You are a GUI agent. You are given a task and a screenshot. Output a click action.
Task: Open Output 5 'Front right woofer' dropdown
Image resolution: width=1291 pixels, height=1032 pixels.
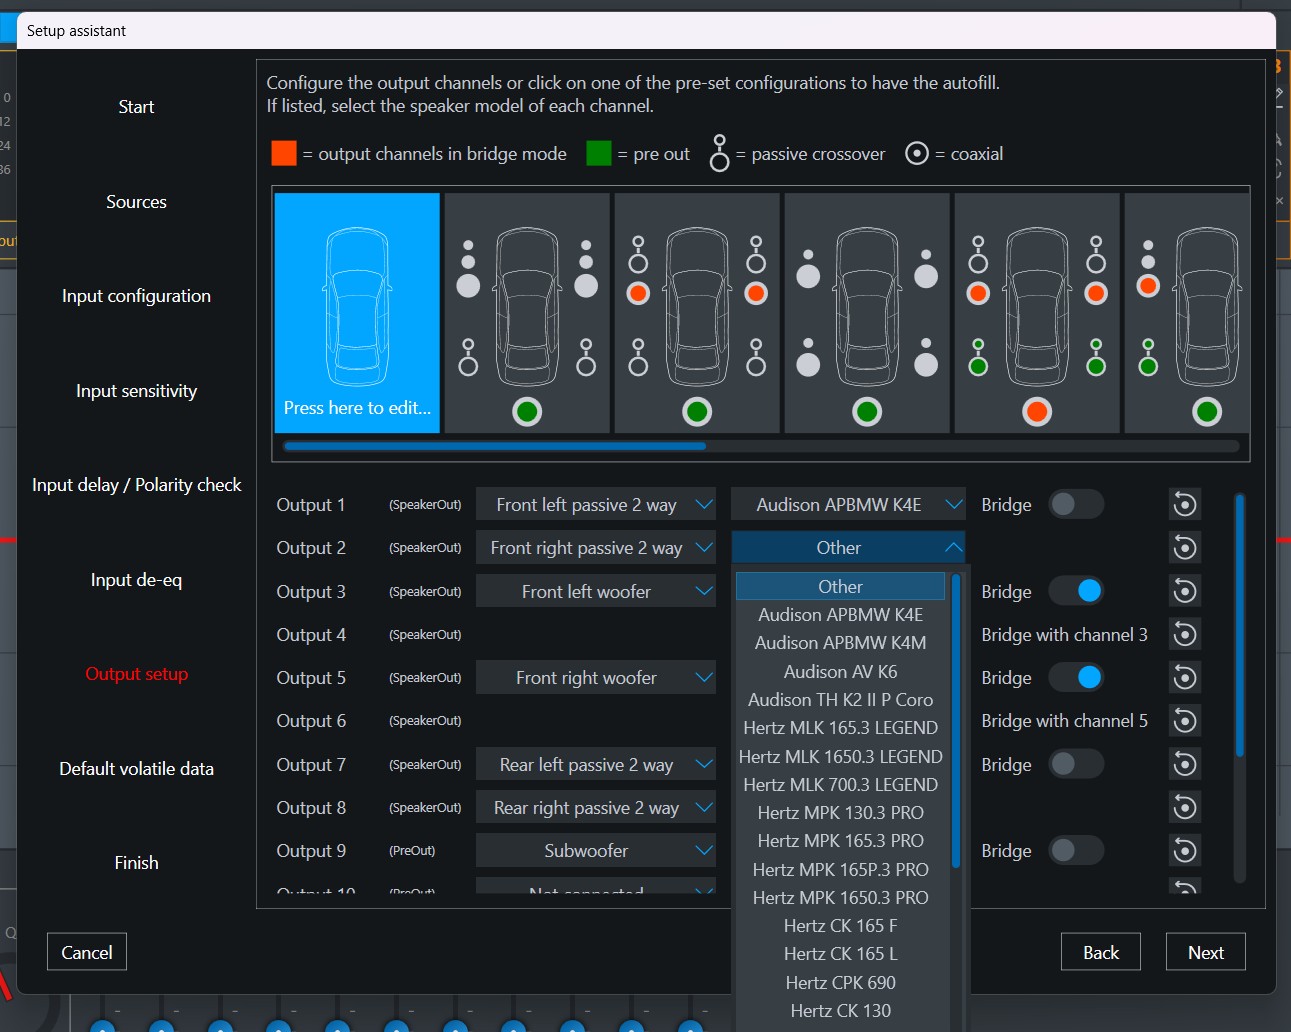596,677
